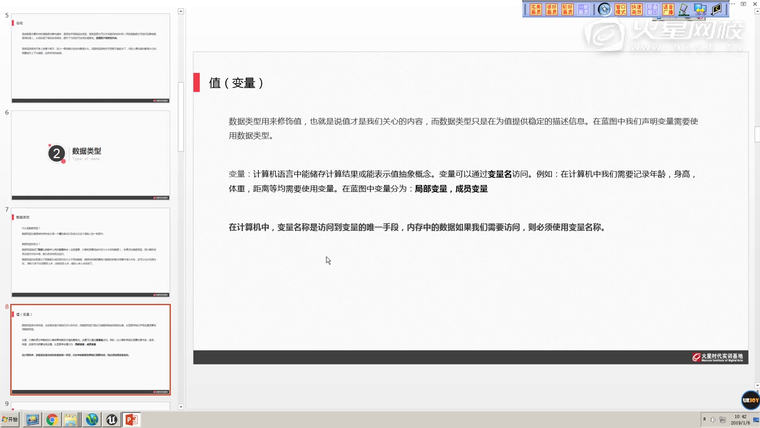Click the green globe icon in taskbar
760x428 pixels.
point(92,419)
